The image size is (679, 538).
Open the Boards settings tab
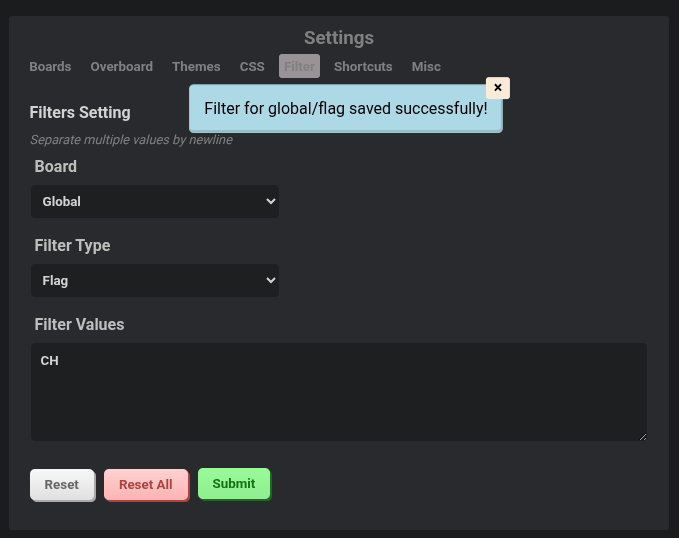pyautogui.click(x=50, y=67)
